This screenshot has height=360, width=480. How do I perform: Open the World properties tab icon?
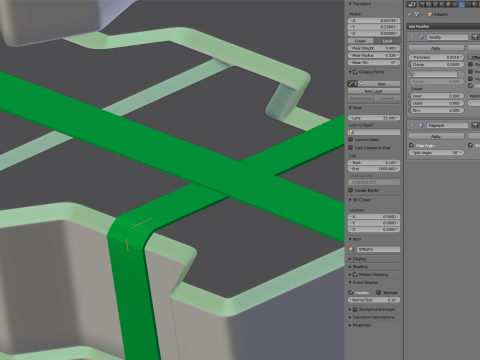click(x=442, y=4)
